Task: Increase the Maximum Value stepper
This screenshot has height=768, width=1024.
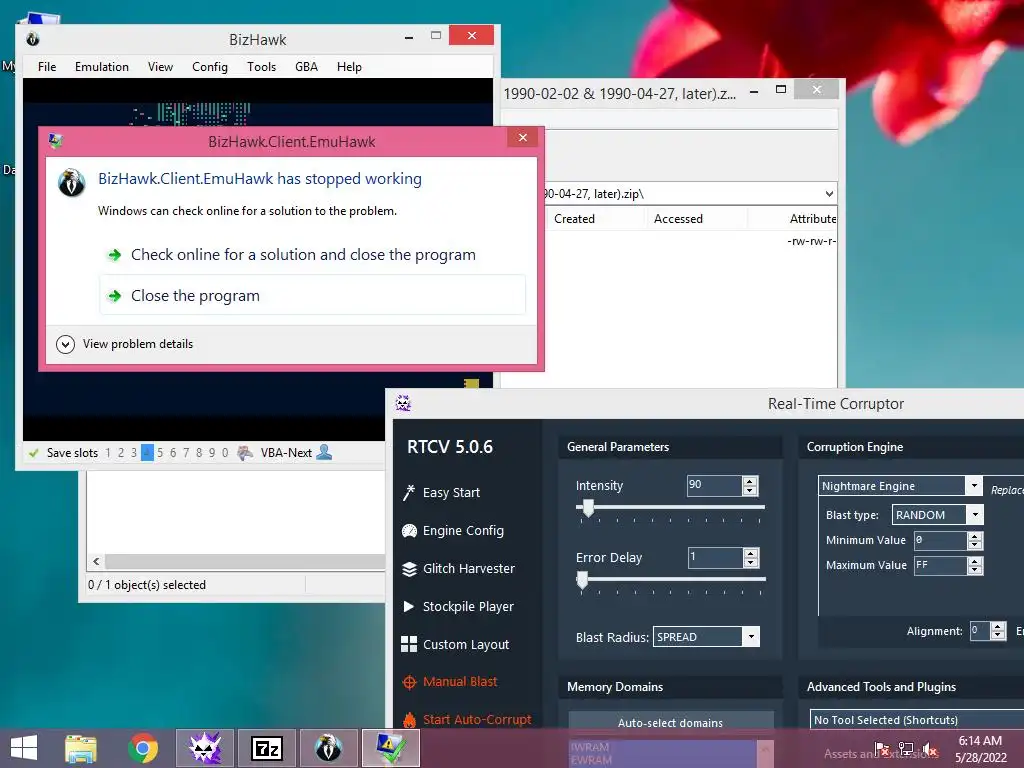Action: pyautogui.click(x=975, y=561)
